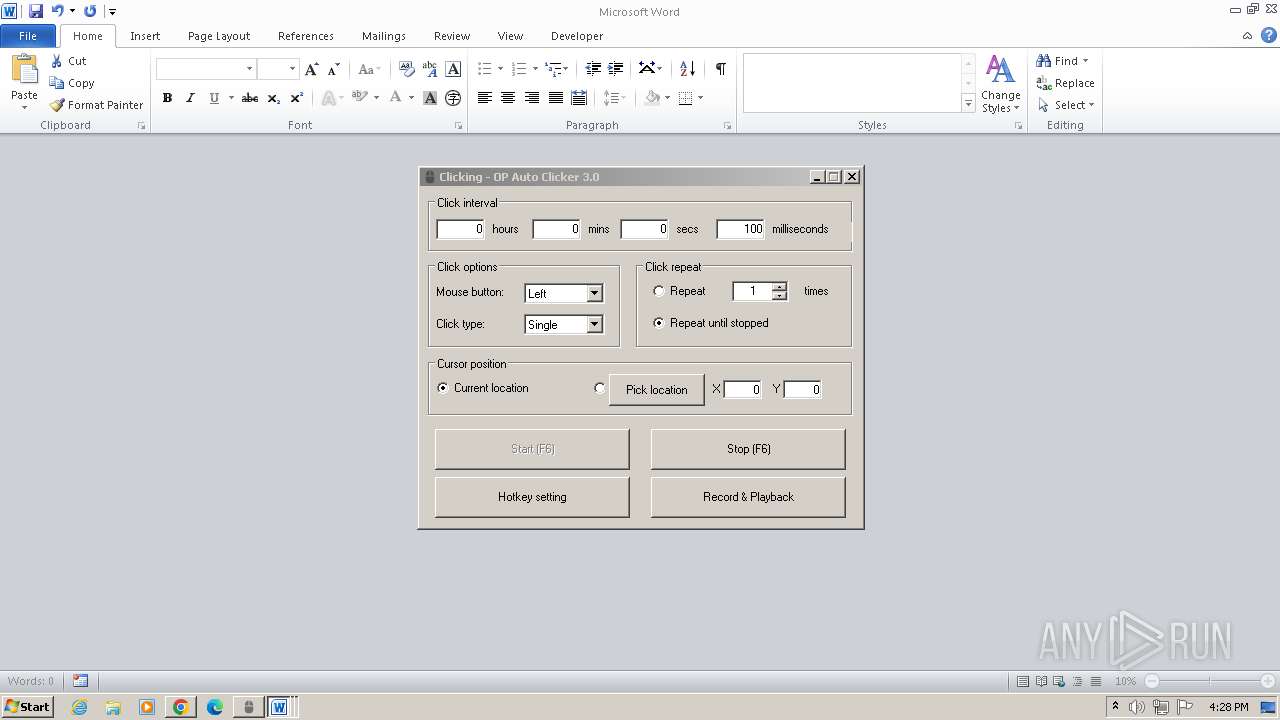Switch to the References tab
Viewport: 1280px width, 720px height.
coord(306,36)
